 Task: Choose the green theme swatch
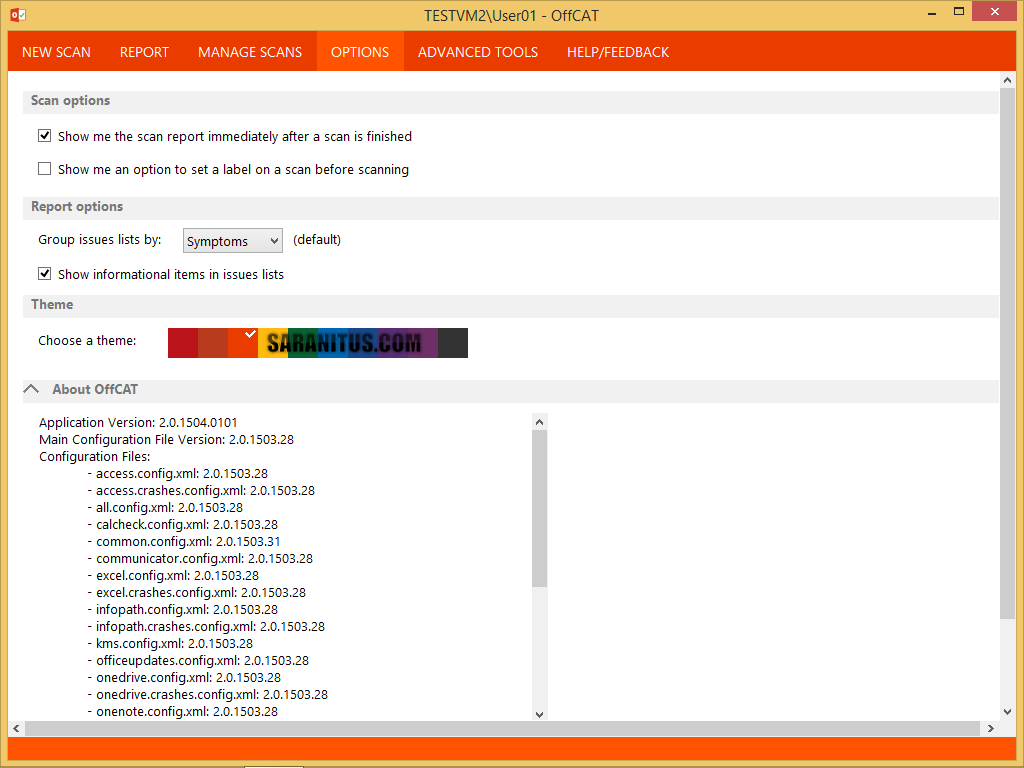coord(302,343)
